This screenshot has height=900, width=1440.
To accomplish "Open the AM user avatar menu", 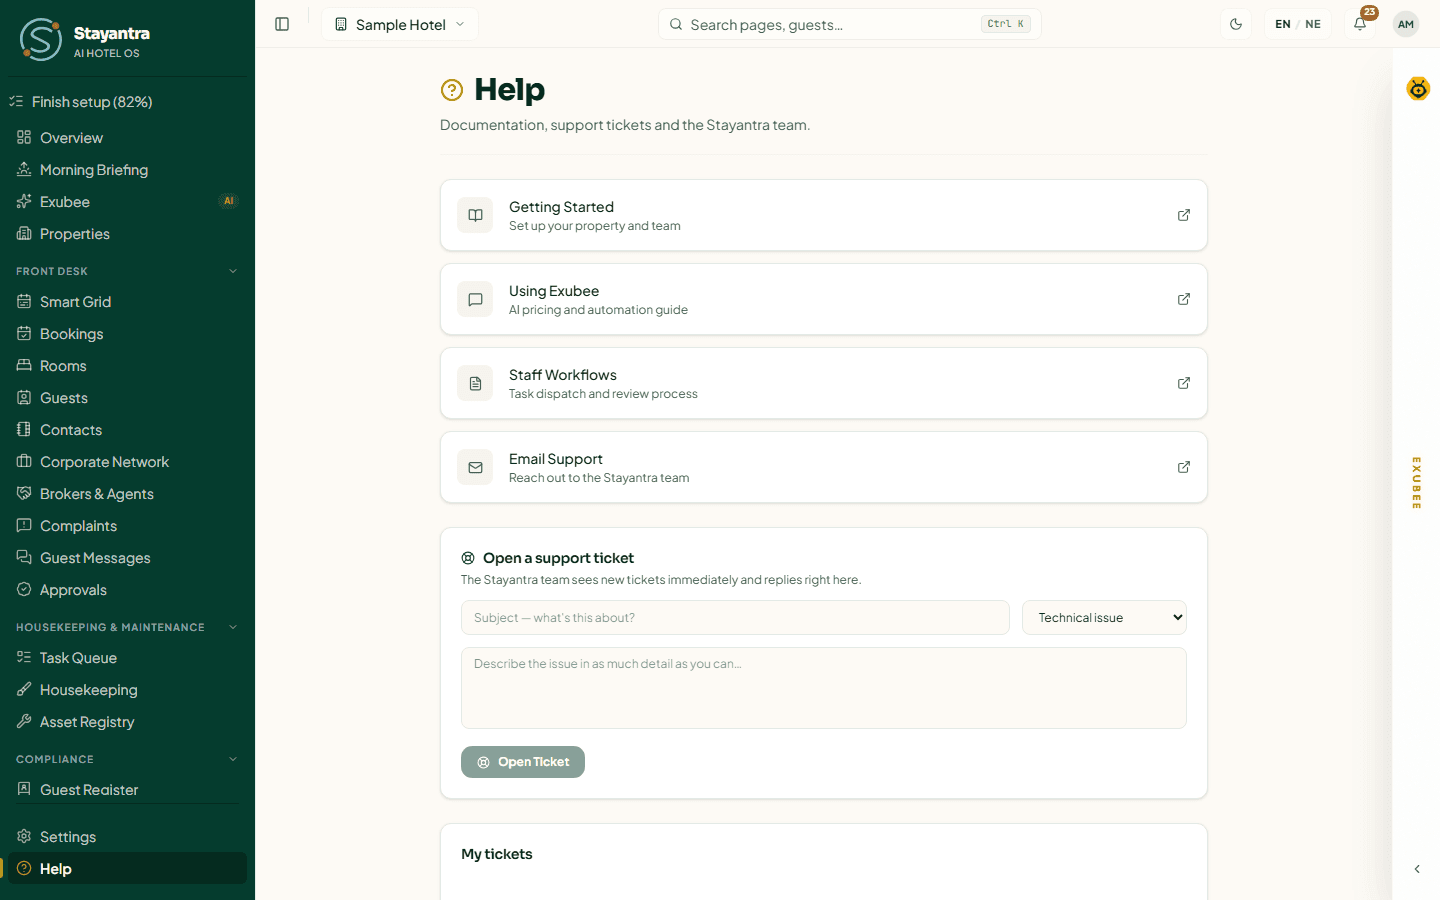I will coord(1406,24).
